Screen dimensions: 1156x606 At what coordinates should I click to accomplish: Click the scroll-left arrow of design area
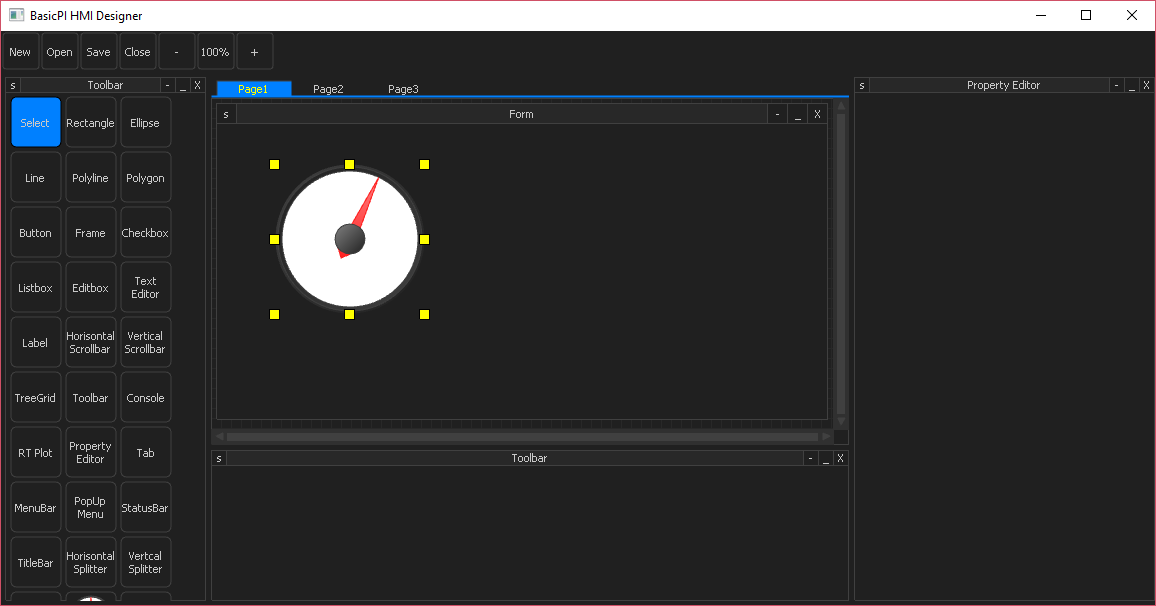coord(219,436)
